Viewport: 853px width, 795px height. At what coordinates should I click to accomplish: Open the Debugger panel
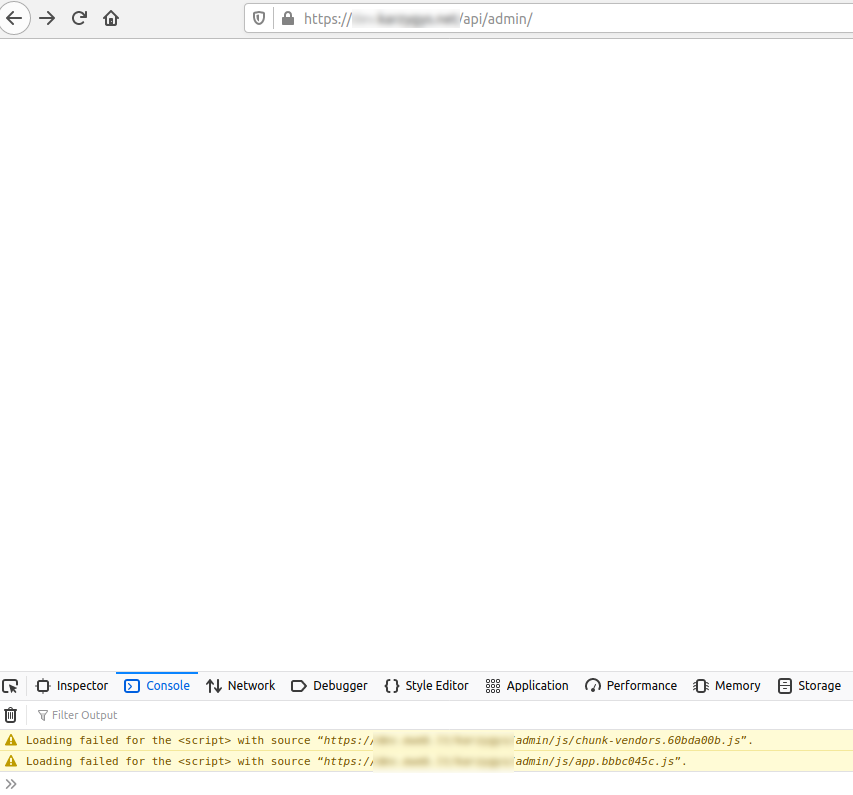(x=329, y=685)
